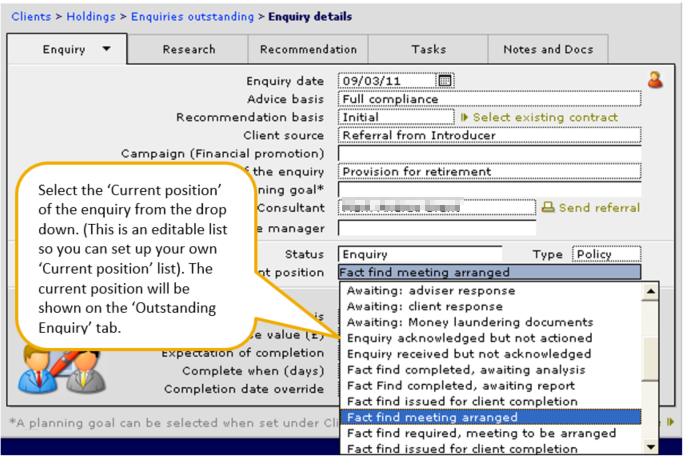Go to the Notes and Docs tab
Viewport: 688px width, 457px height.
point(548,49)
